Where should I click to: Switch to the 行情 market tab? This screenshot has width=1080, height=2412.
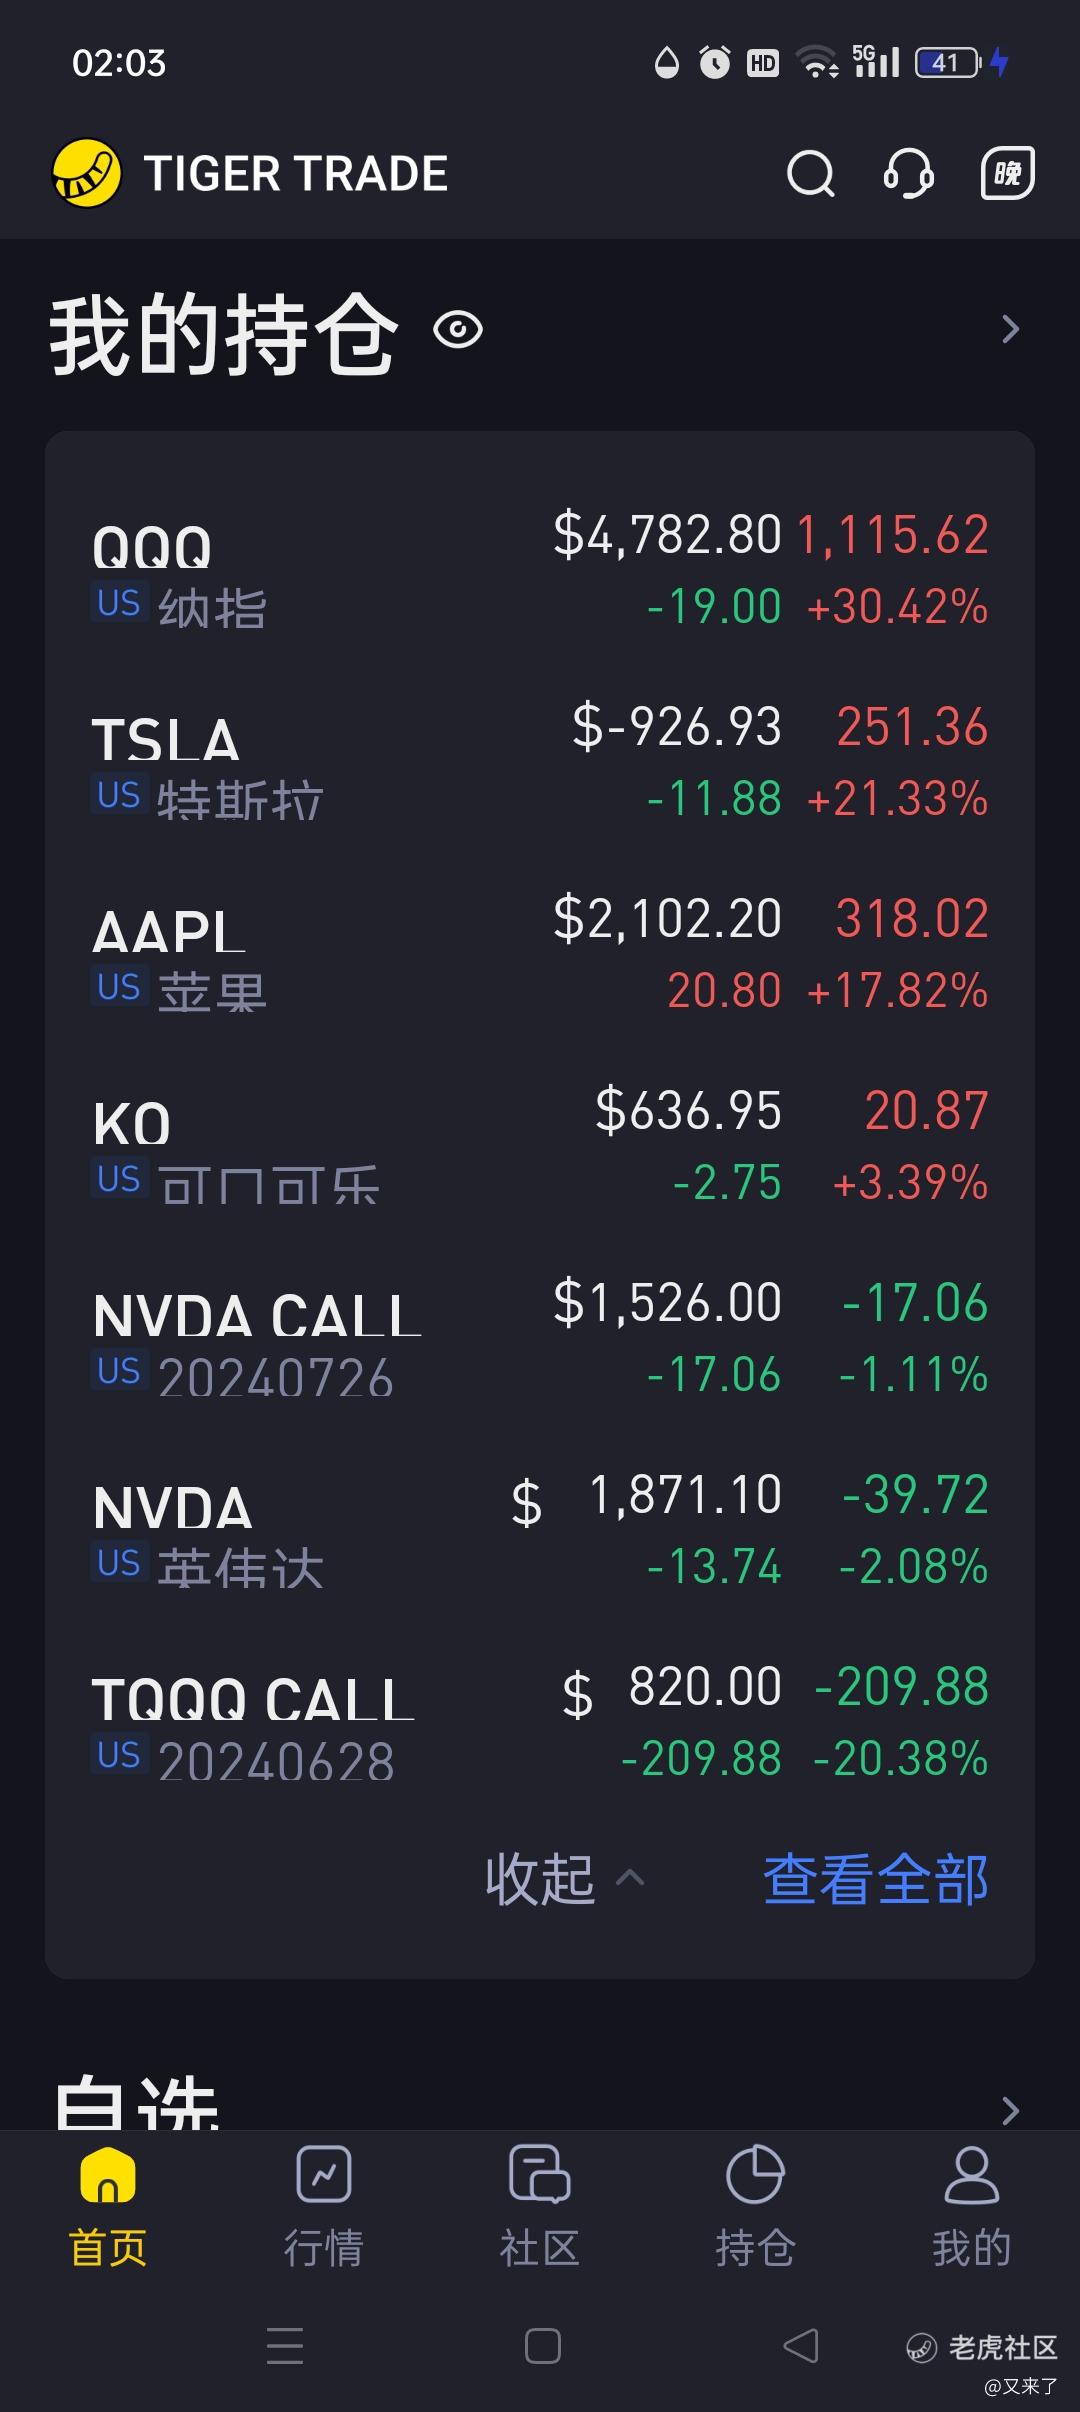[x=324, y=2207]
